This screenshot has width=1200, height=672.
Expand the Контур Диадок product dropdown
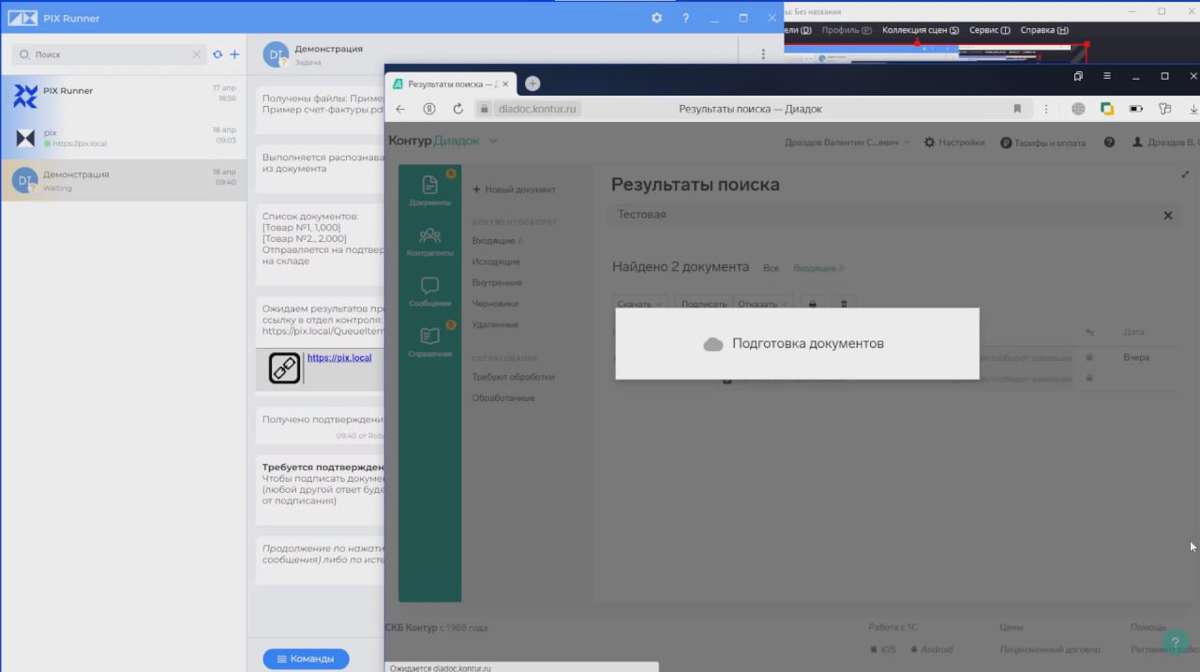tap(493, 141)
